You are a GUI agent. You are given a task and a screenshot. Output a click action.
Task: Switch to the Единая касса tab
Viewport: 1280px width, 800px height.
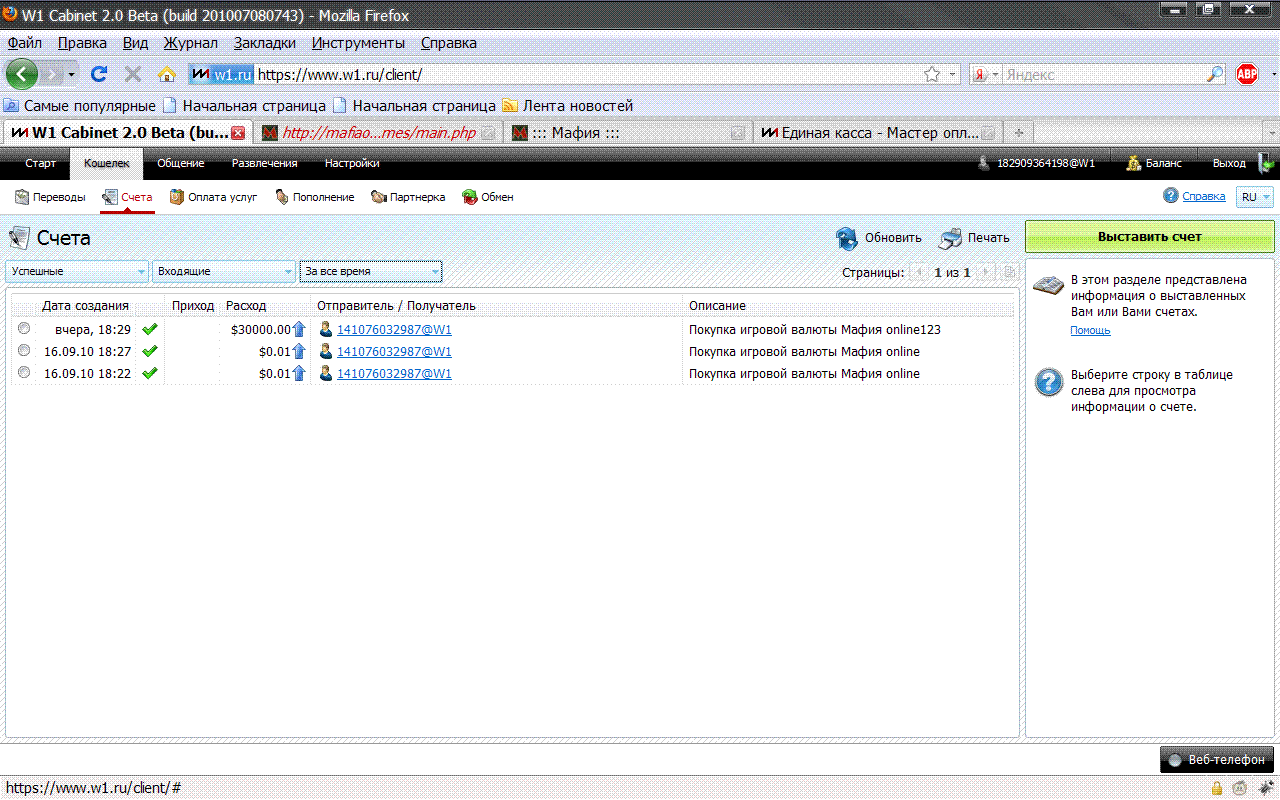(878, 133)
